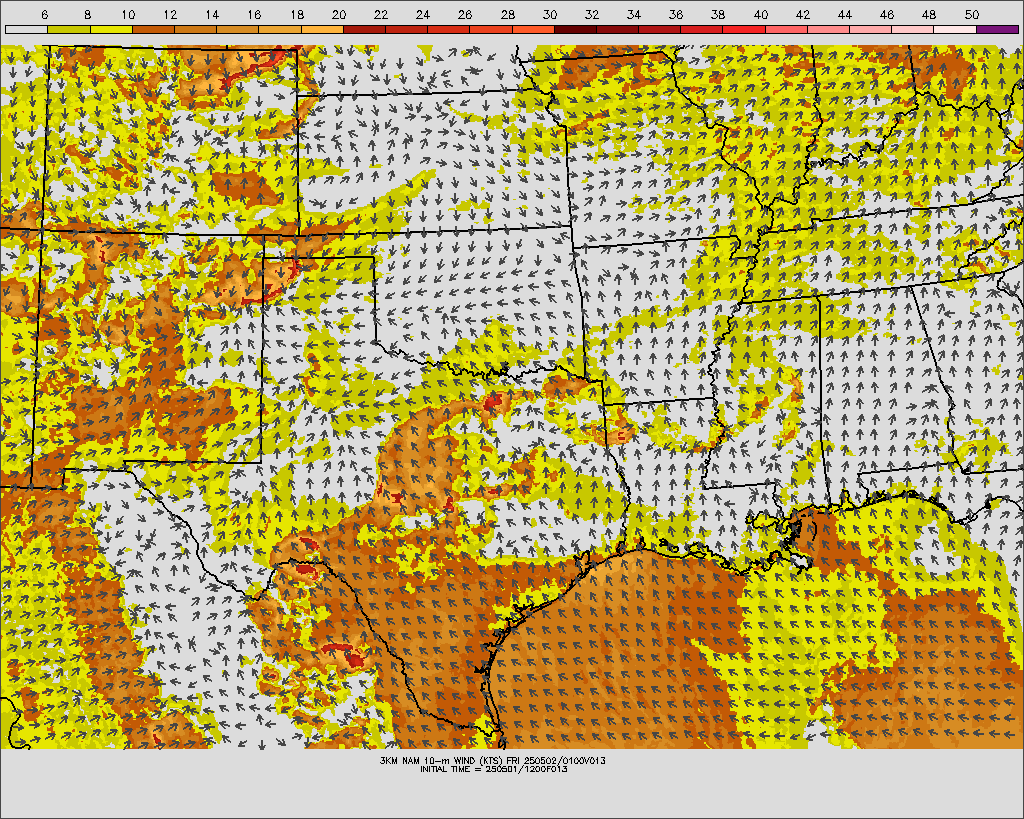
Task: Click the dark maroon swatch between 30 and 32
Action: (x=575, y=29)
